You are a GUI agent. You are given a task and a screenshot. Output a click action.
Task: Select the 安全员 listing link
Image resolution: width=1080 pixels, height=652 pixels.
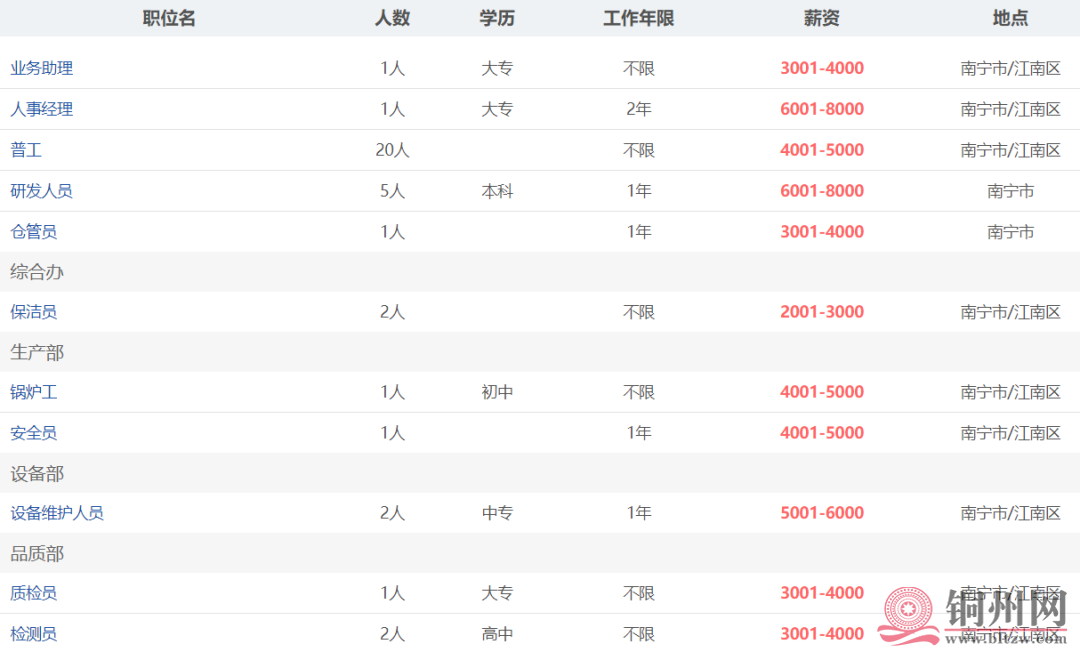pyautogui.click(x=33, y=433)
